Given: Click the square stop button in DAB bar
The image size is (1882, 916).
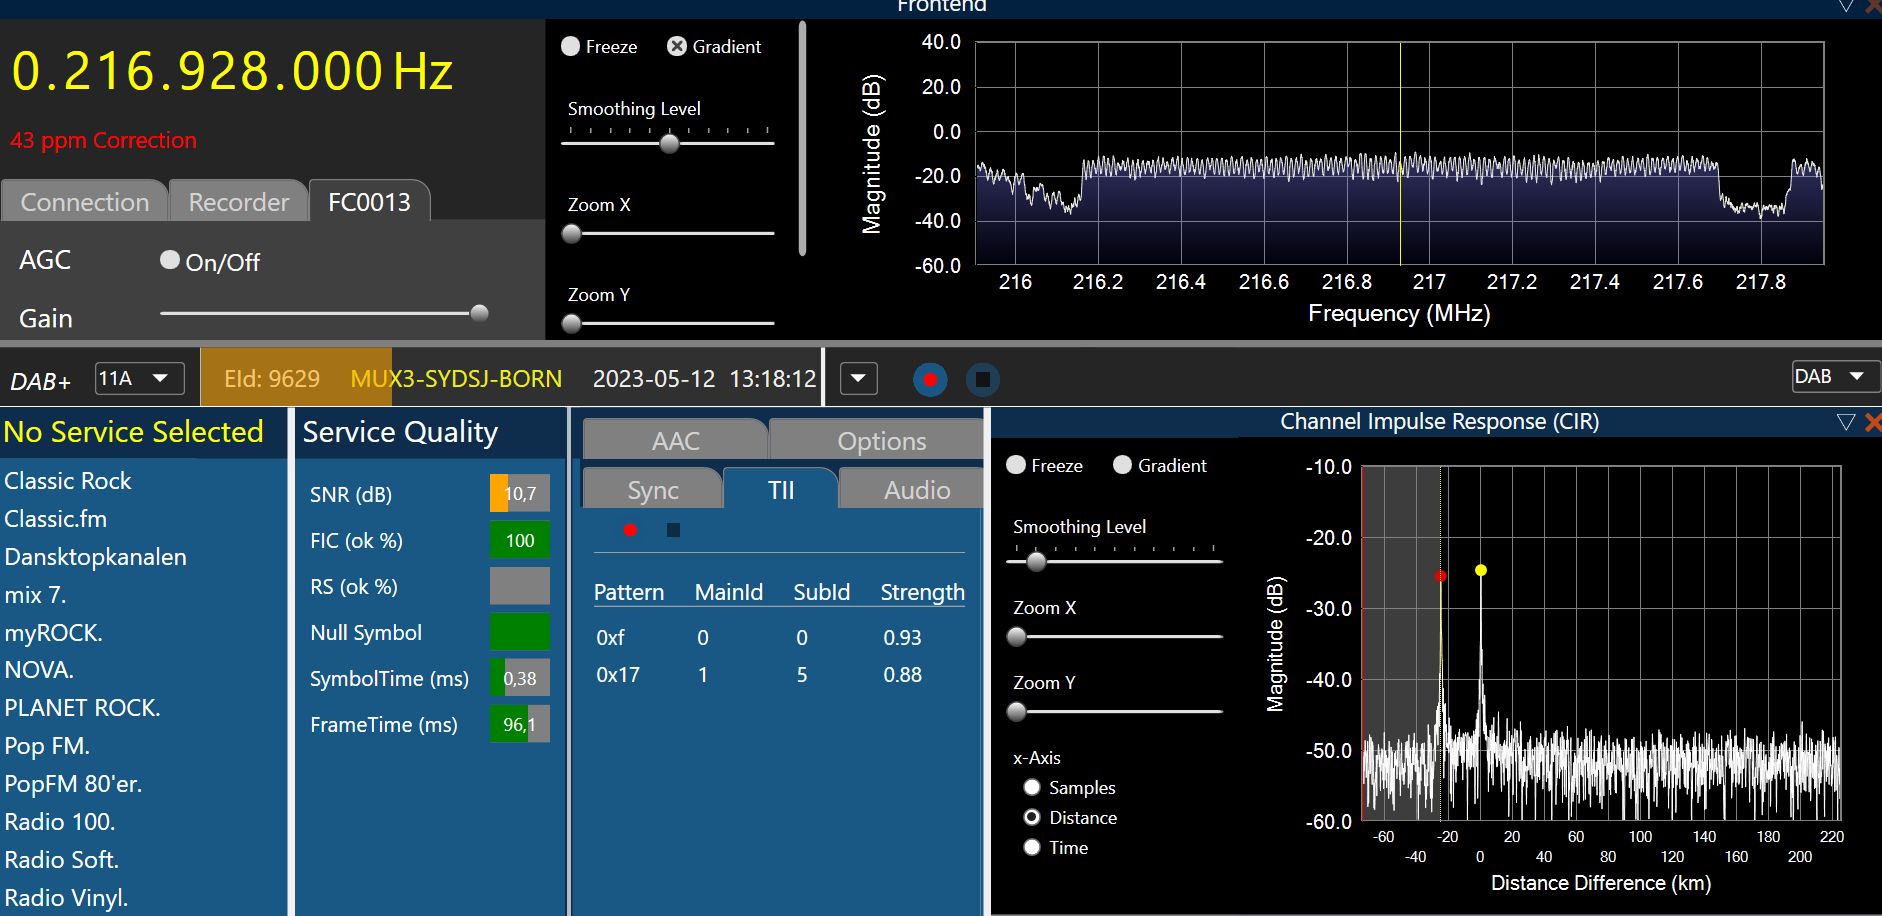Looking at the screenshot, I should click(x=983, y=380).
